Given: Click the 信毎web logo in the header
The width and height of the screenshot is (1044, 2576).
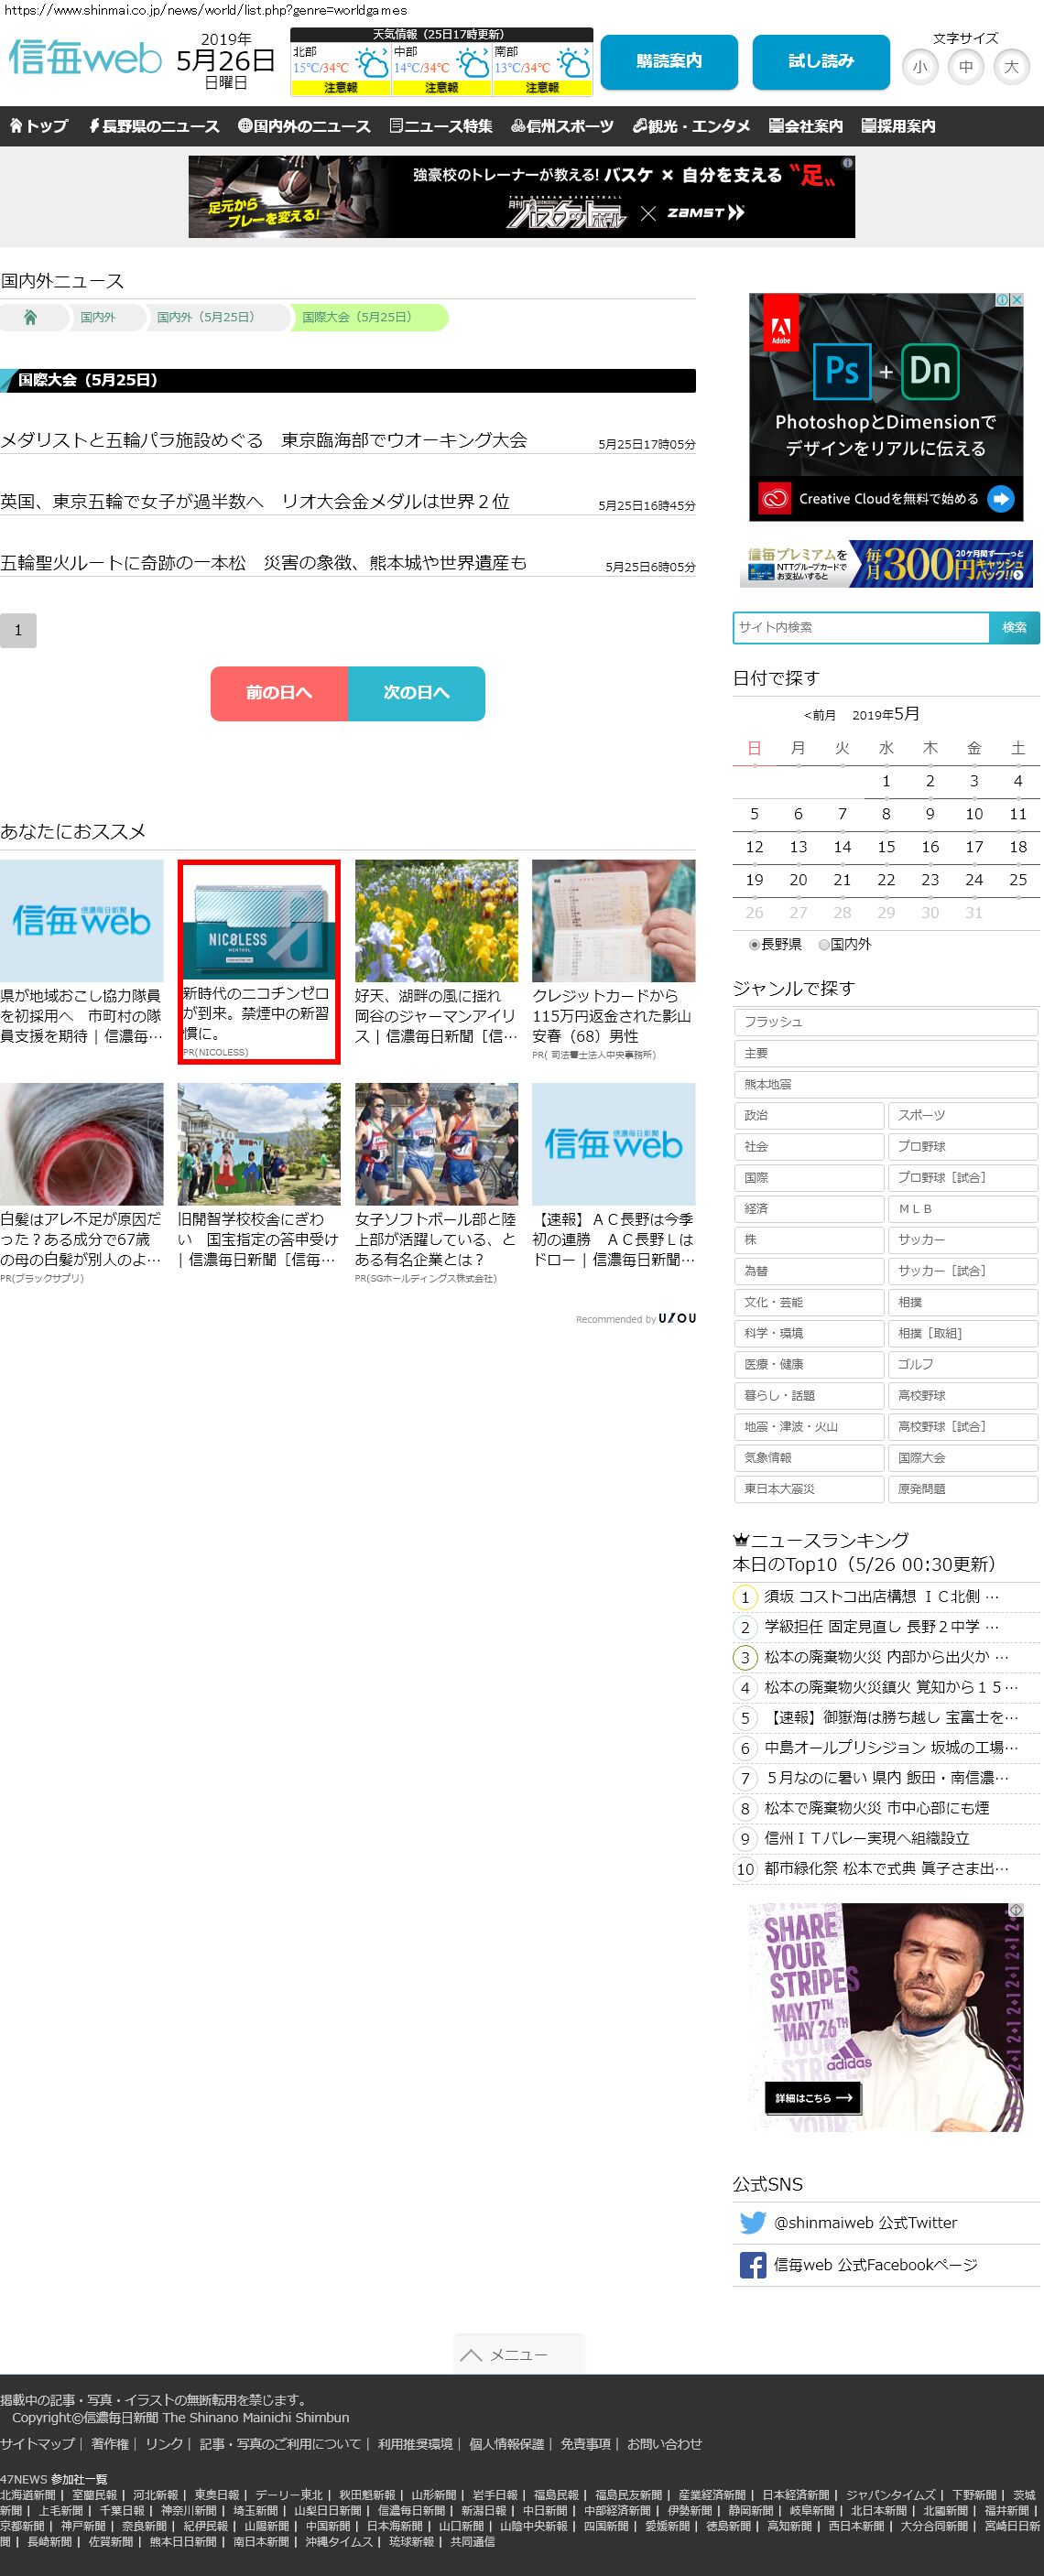Looking at the screenshot, I should coord(85,59).
